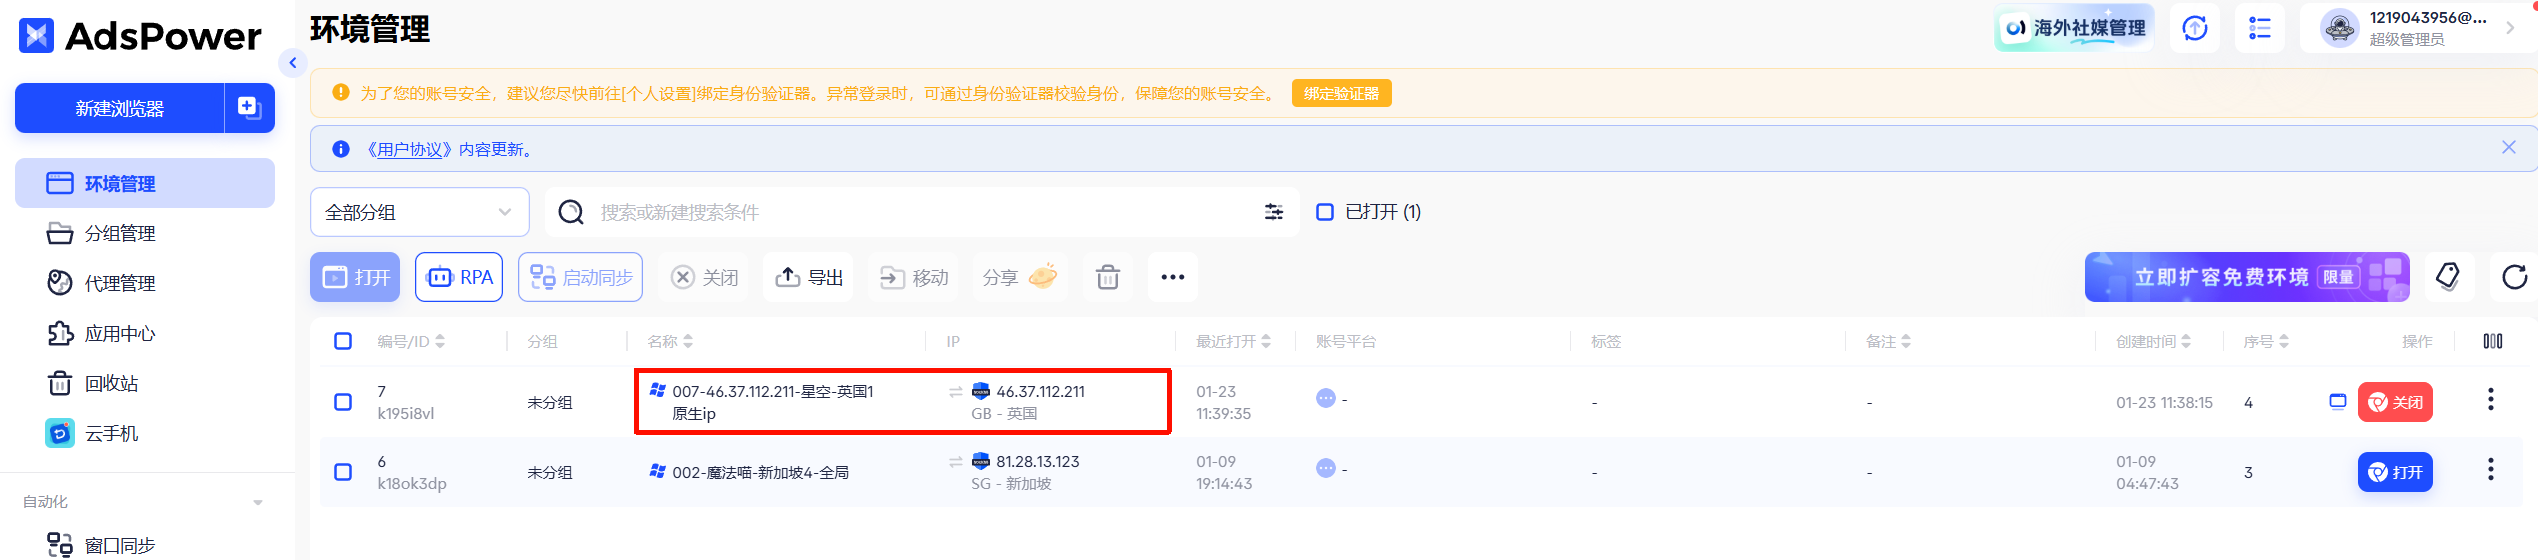Click the 新建浏览器 button
Screen dimensions: 2538x560
[119, 108]
